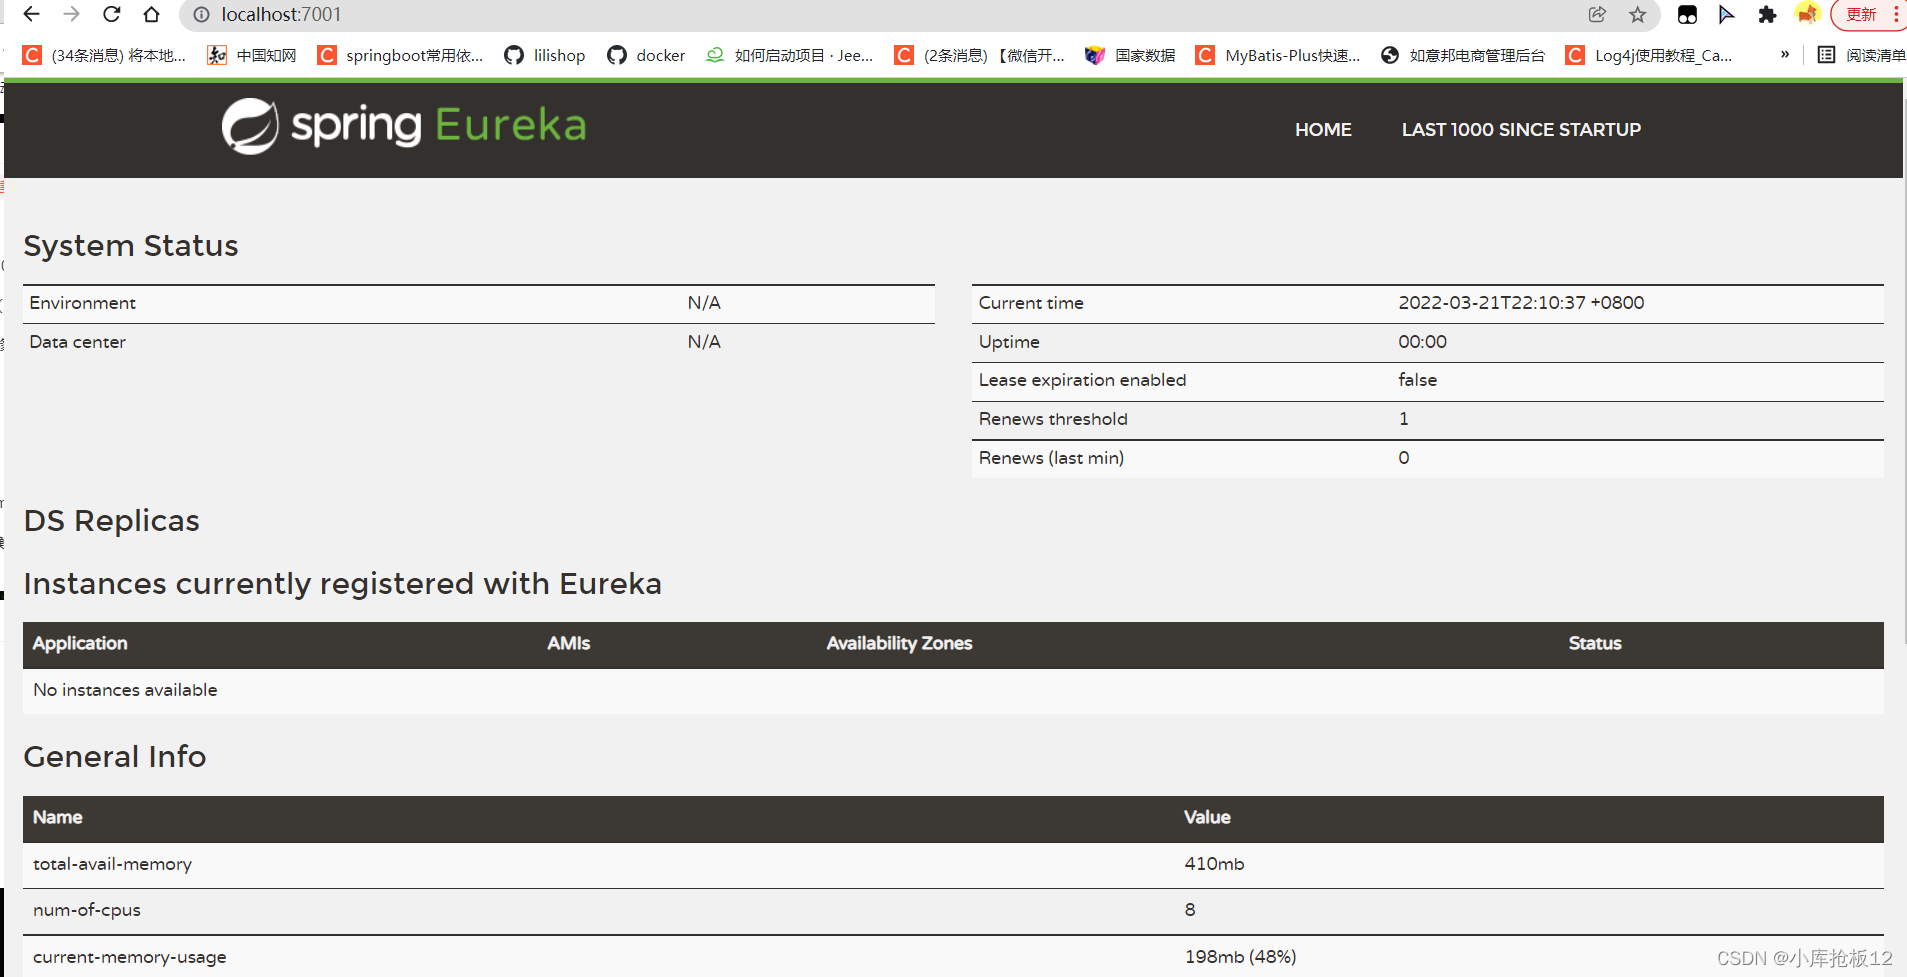Screen dimensions: 1907x977
Task: Open the black square extension icon
Action: tap(1687, 14)
